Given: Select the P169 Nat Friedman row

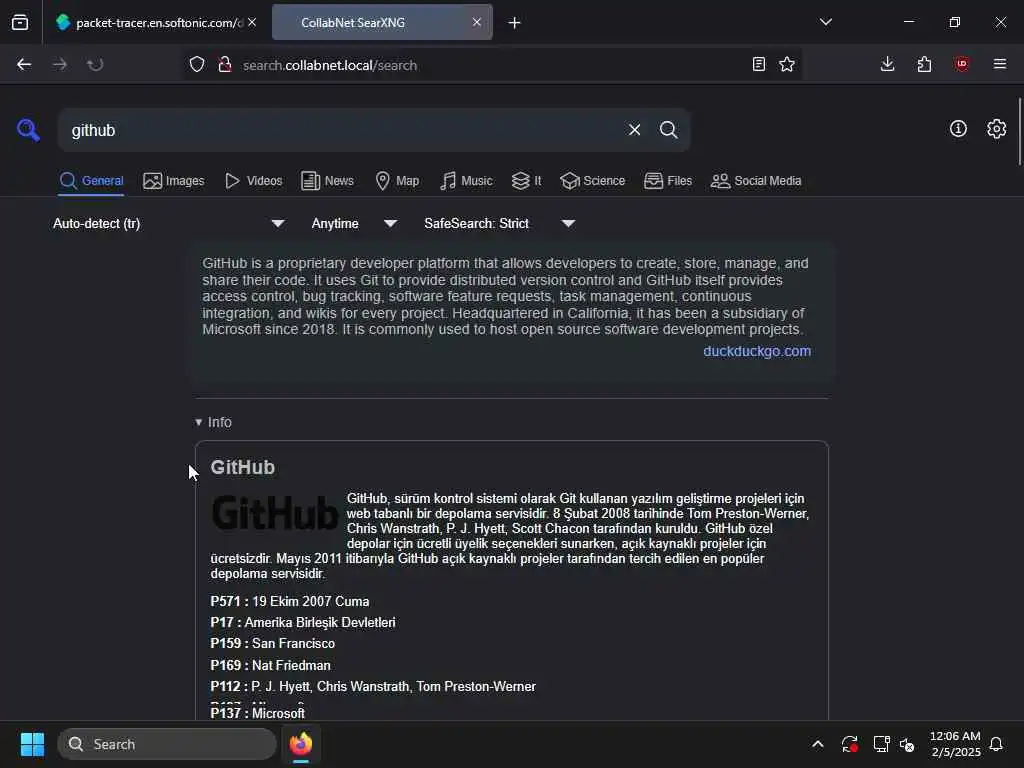Looking at the screenshot, I should (270, 665).
